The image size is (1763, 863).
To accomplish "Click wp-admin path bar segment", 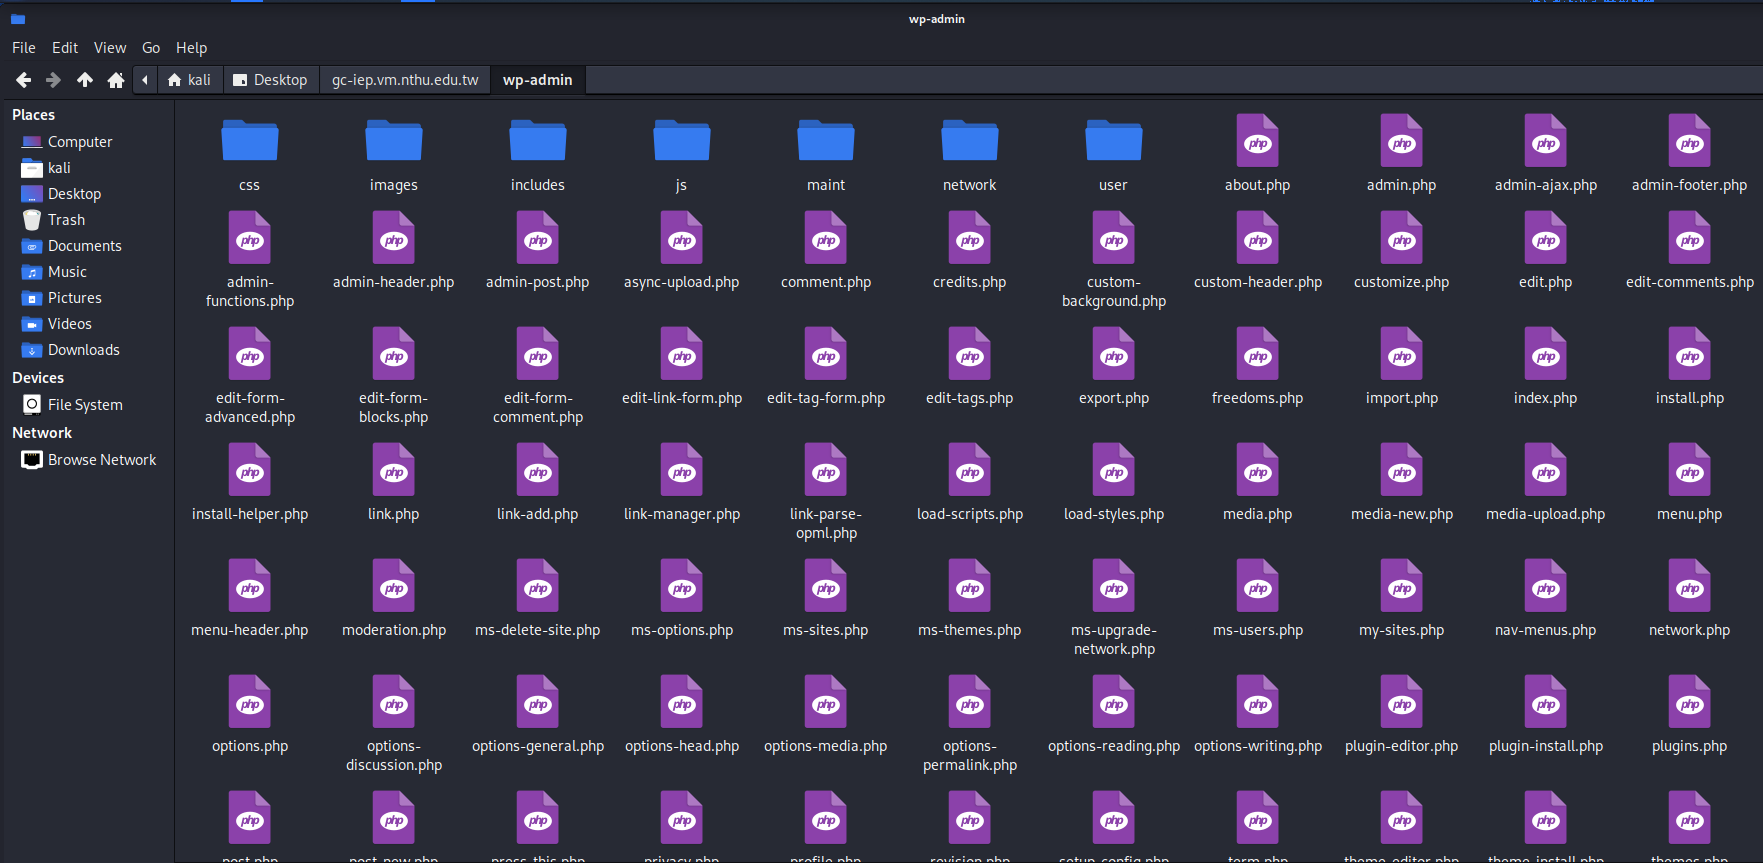I will click(x=538, y=80).
